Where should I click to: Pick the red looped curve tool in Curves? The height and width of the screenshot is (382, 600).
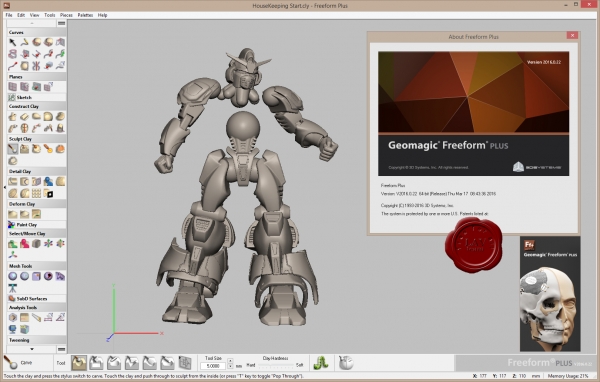13,54
